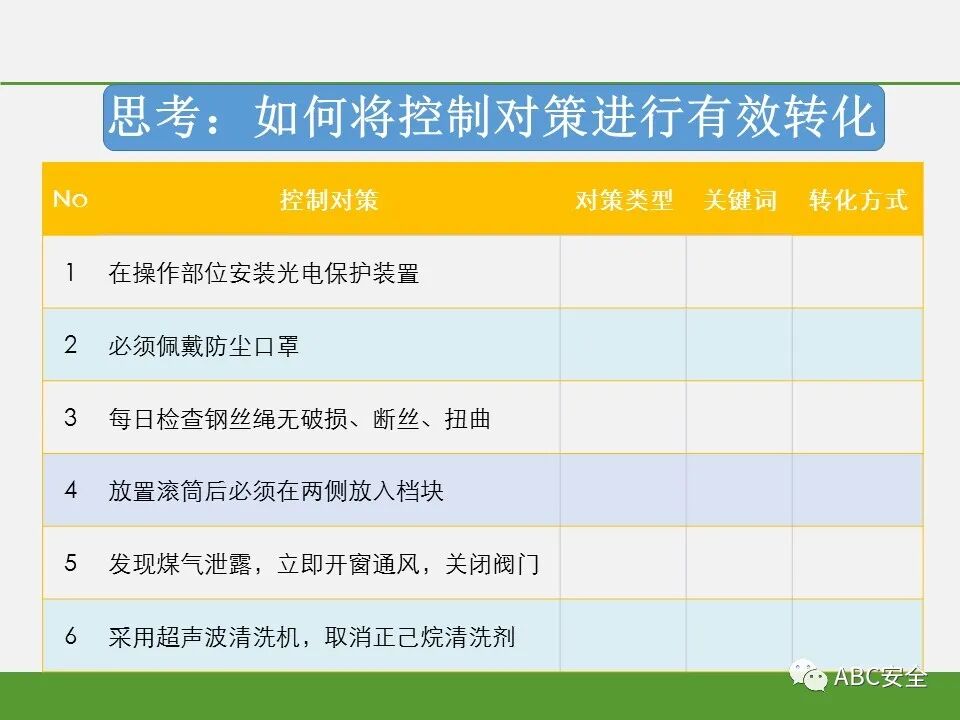Click empty 关键词 cell in row 2
Image resolution: width=960 pixels, height=720 pixels.
pos(740,345)
